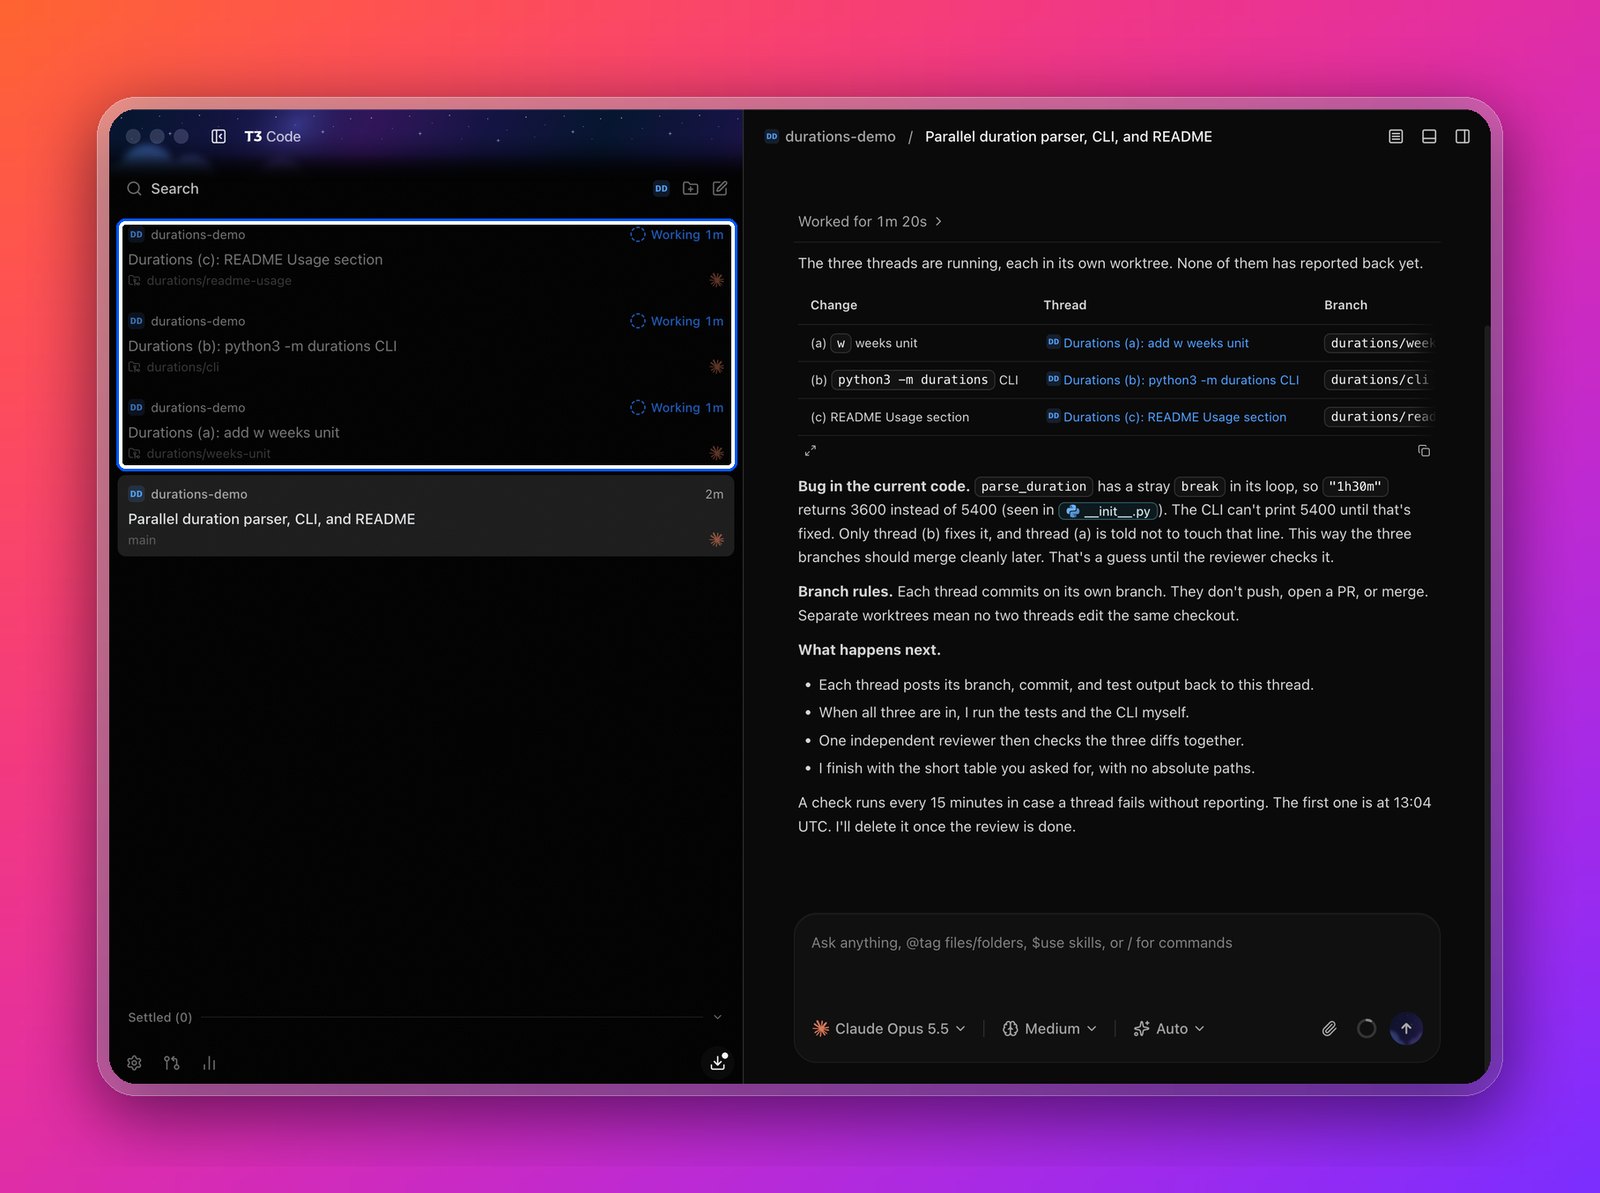Click the parse_duration code chip
This screenshot has width=1600, height=1193.
pos(1033,486)
